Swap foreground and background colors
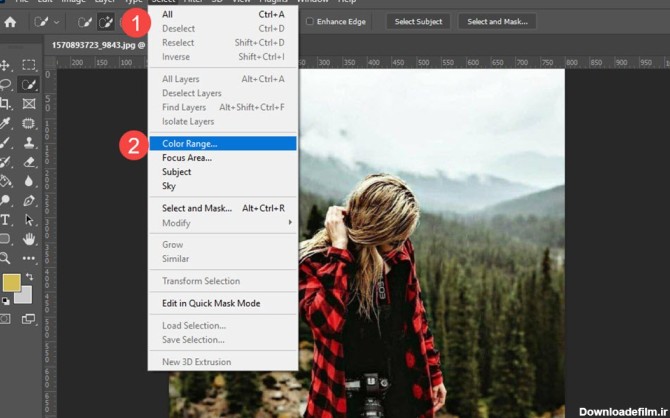Viewport: 670px width, 418px height. (x=29, y=277)
